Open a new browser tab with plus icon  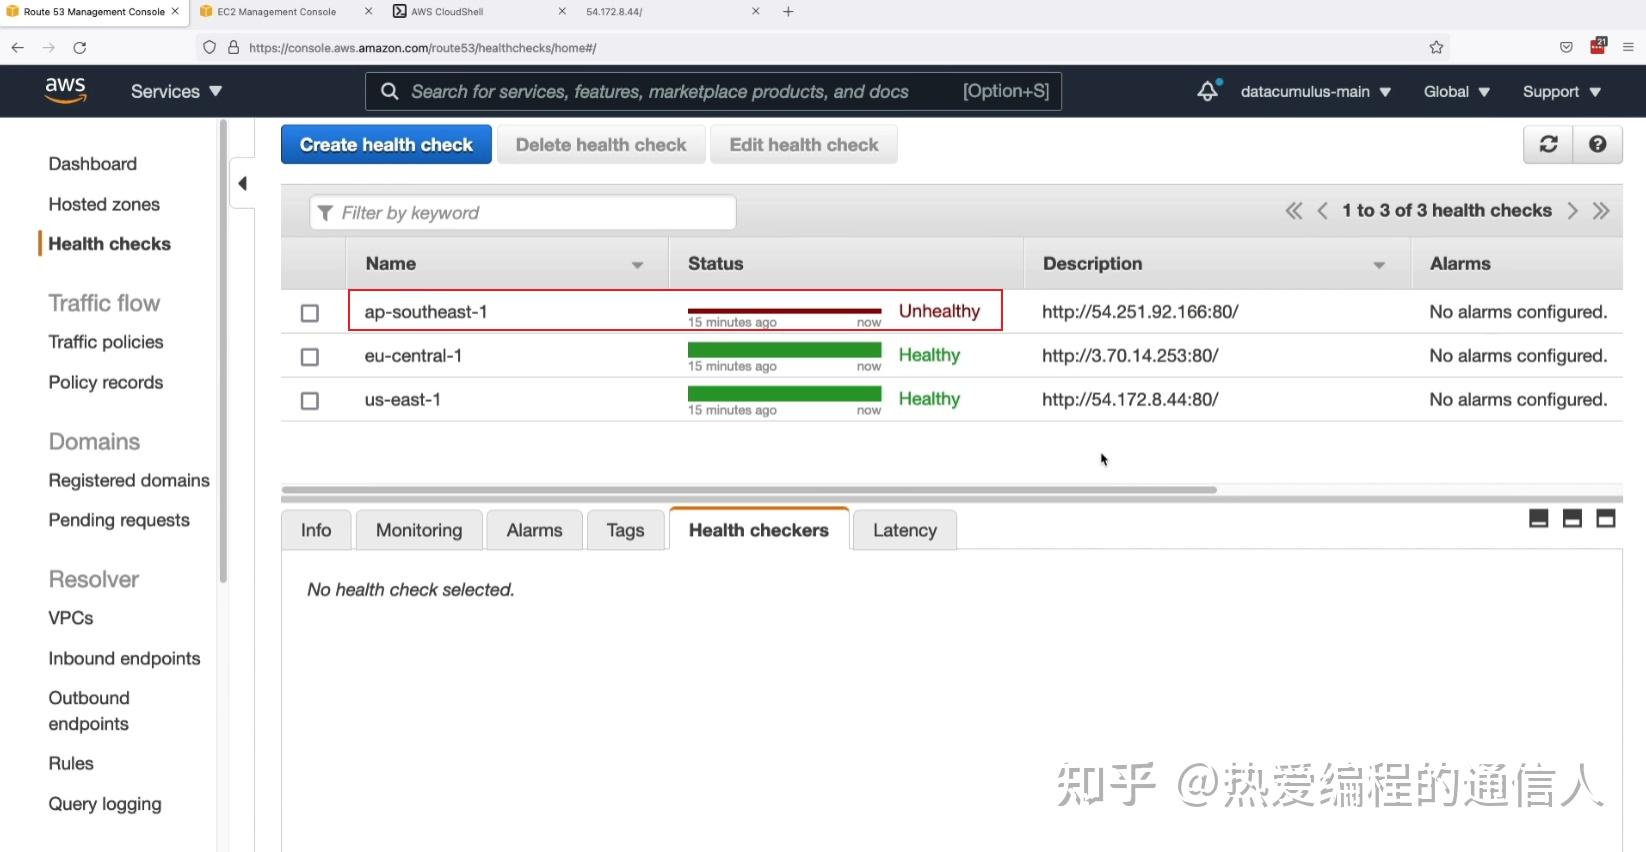(788, 12)
